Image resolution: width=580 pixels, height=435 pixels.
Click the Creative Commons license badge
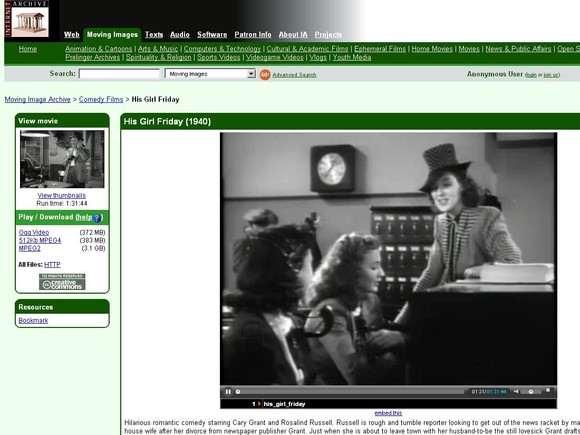pyautogui.click(x=62, y=282)
